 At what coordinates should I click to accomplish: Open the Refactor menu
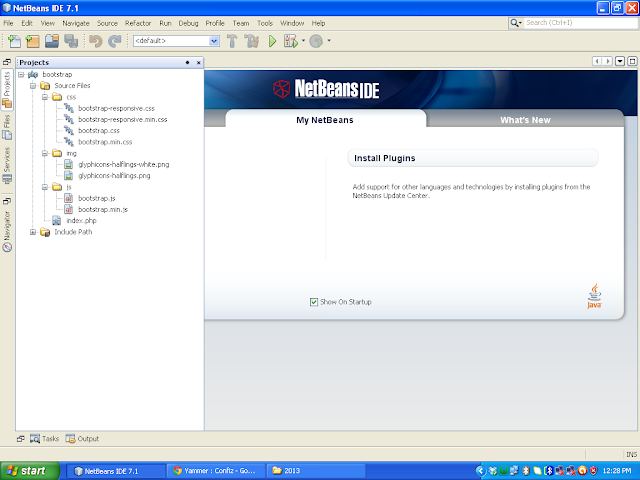click(x=138, y=23)
